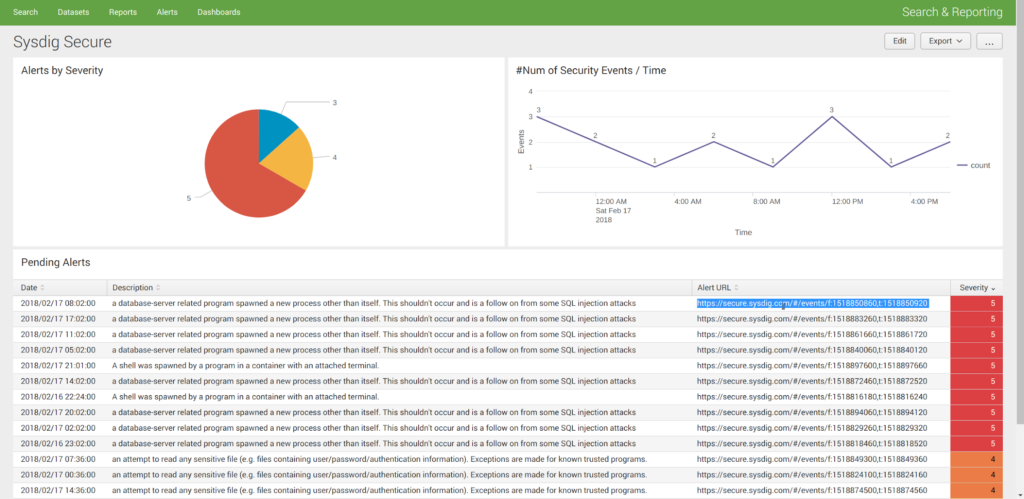Open alert URL ending t:1518824160
The height and width of the screenshot is (499, 1024).
(x=812, y=475)
